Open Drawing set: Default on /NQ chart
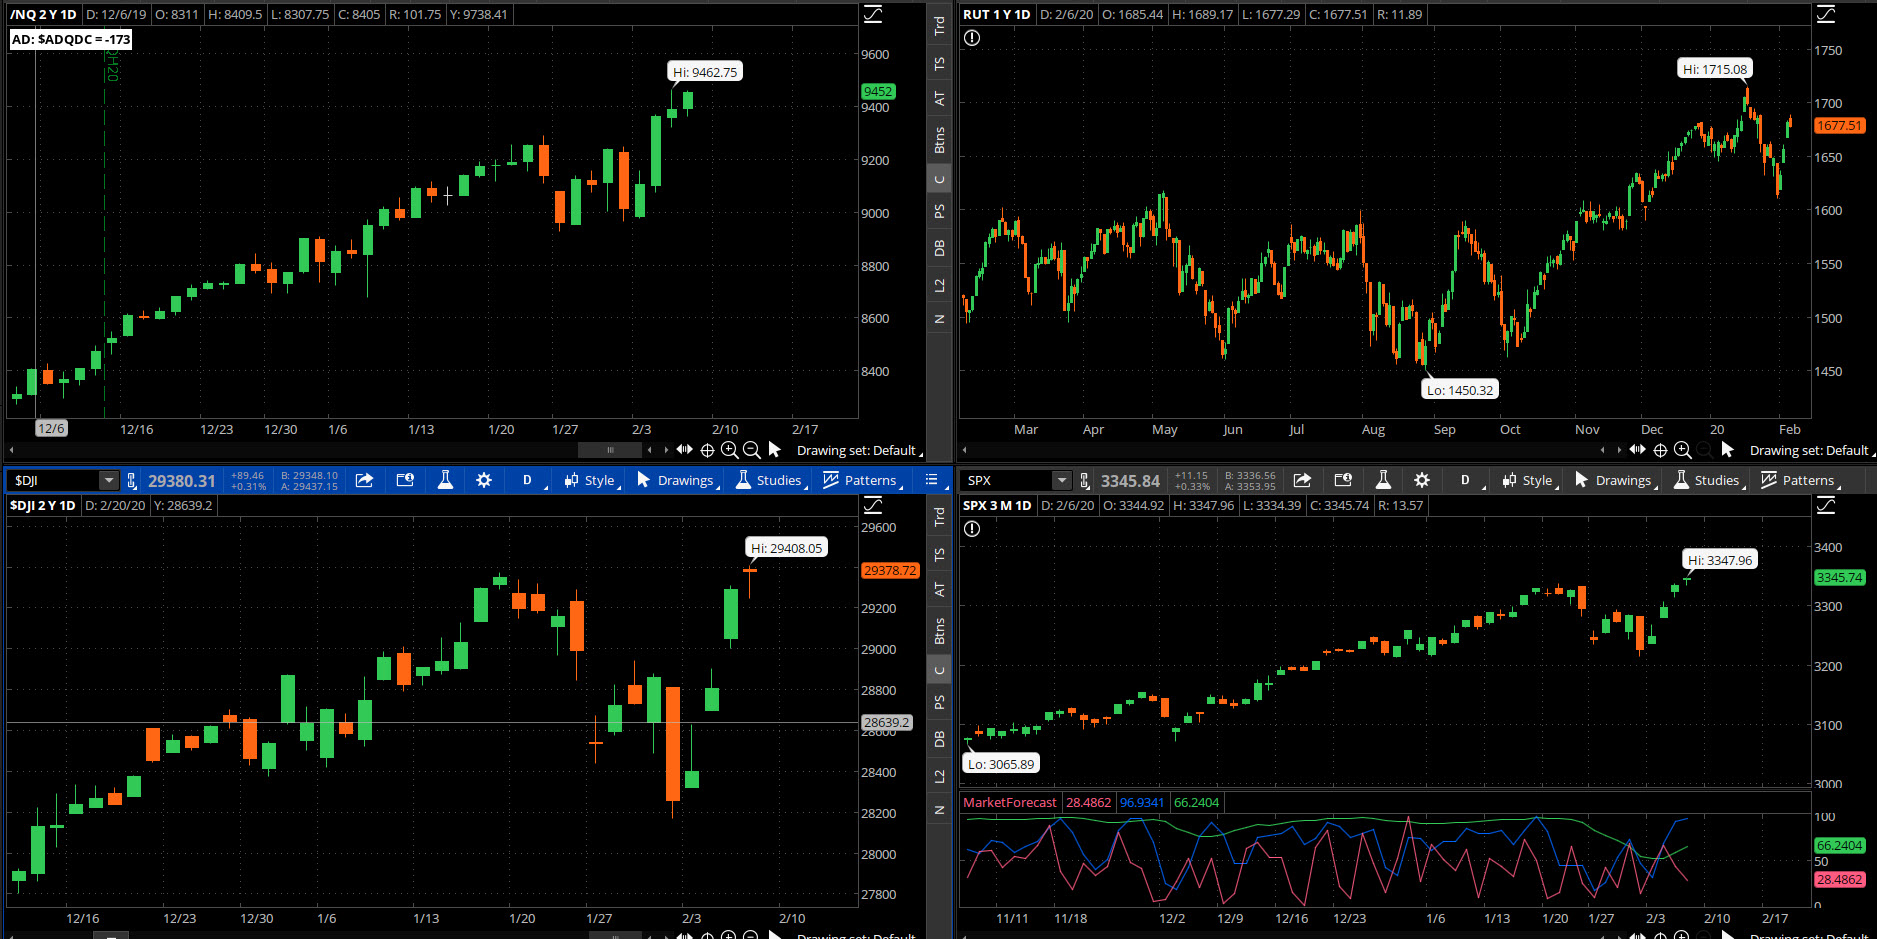Image resolution: width=1877 pixels, height=939 pixels. 859,450
